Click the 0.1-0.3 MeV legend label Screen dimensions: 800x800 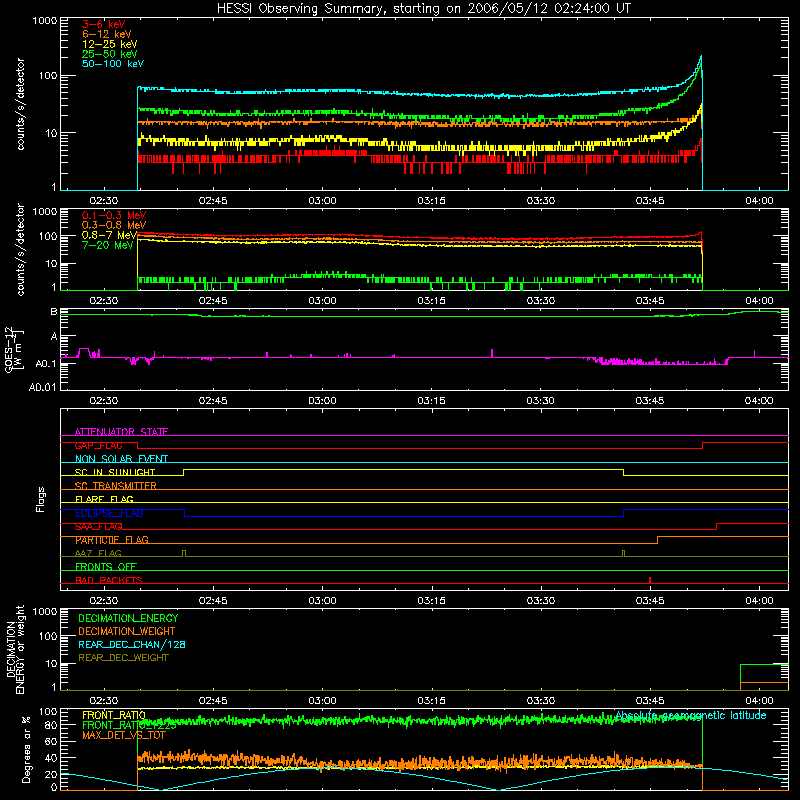[x=114, y=215]
